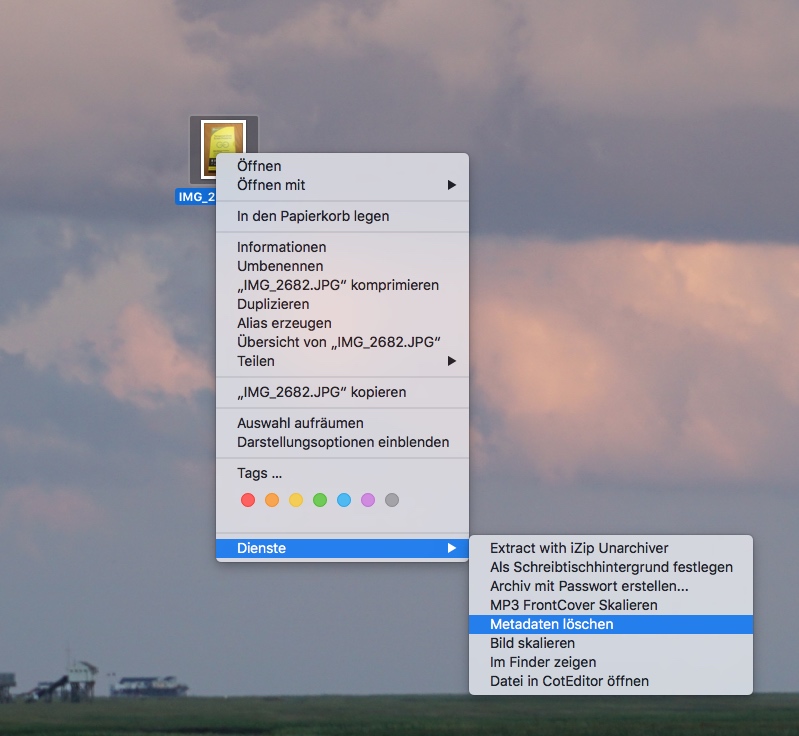This screenshot has width=799, height=736.
Task: Expand the 'Öffnen mit' submenu
Action: pos(342,185)
